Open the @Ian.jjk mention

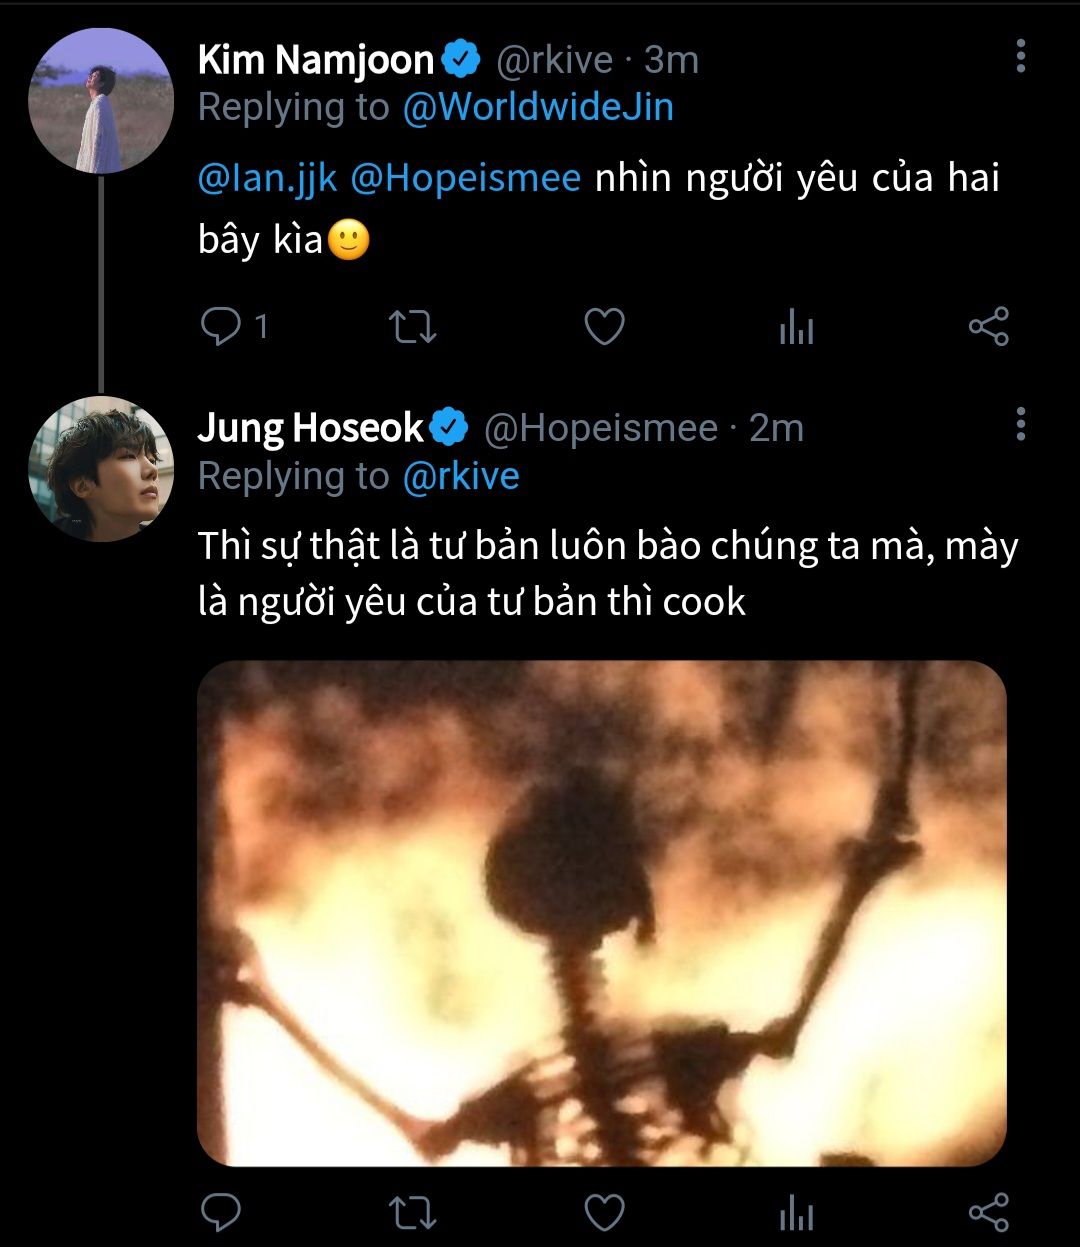(268, 179)
